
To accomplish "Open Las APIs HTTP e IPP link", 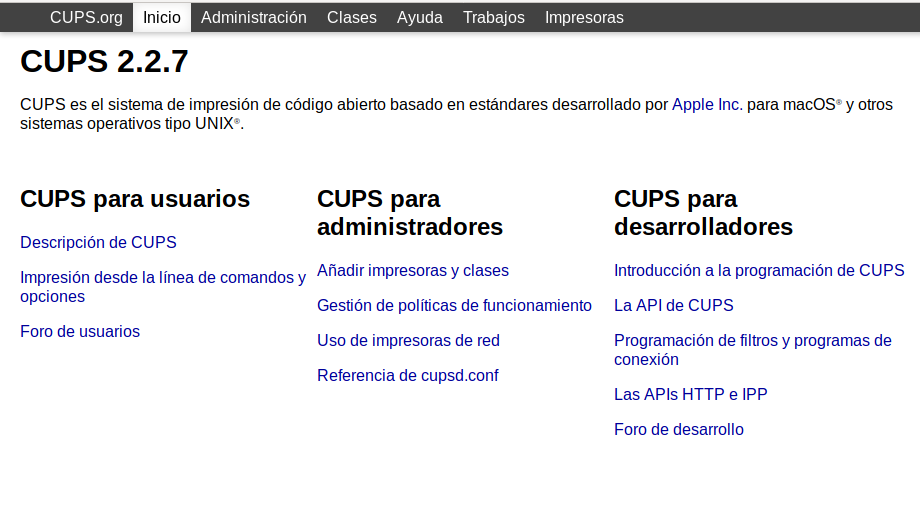I will 691,394.
